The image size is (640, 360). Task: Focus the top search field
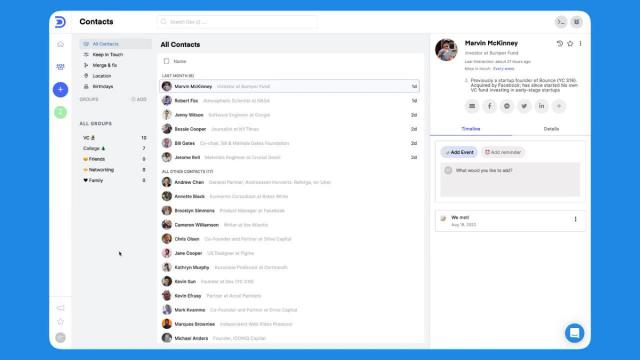(237, 22)
